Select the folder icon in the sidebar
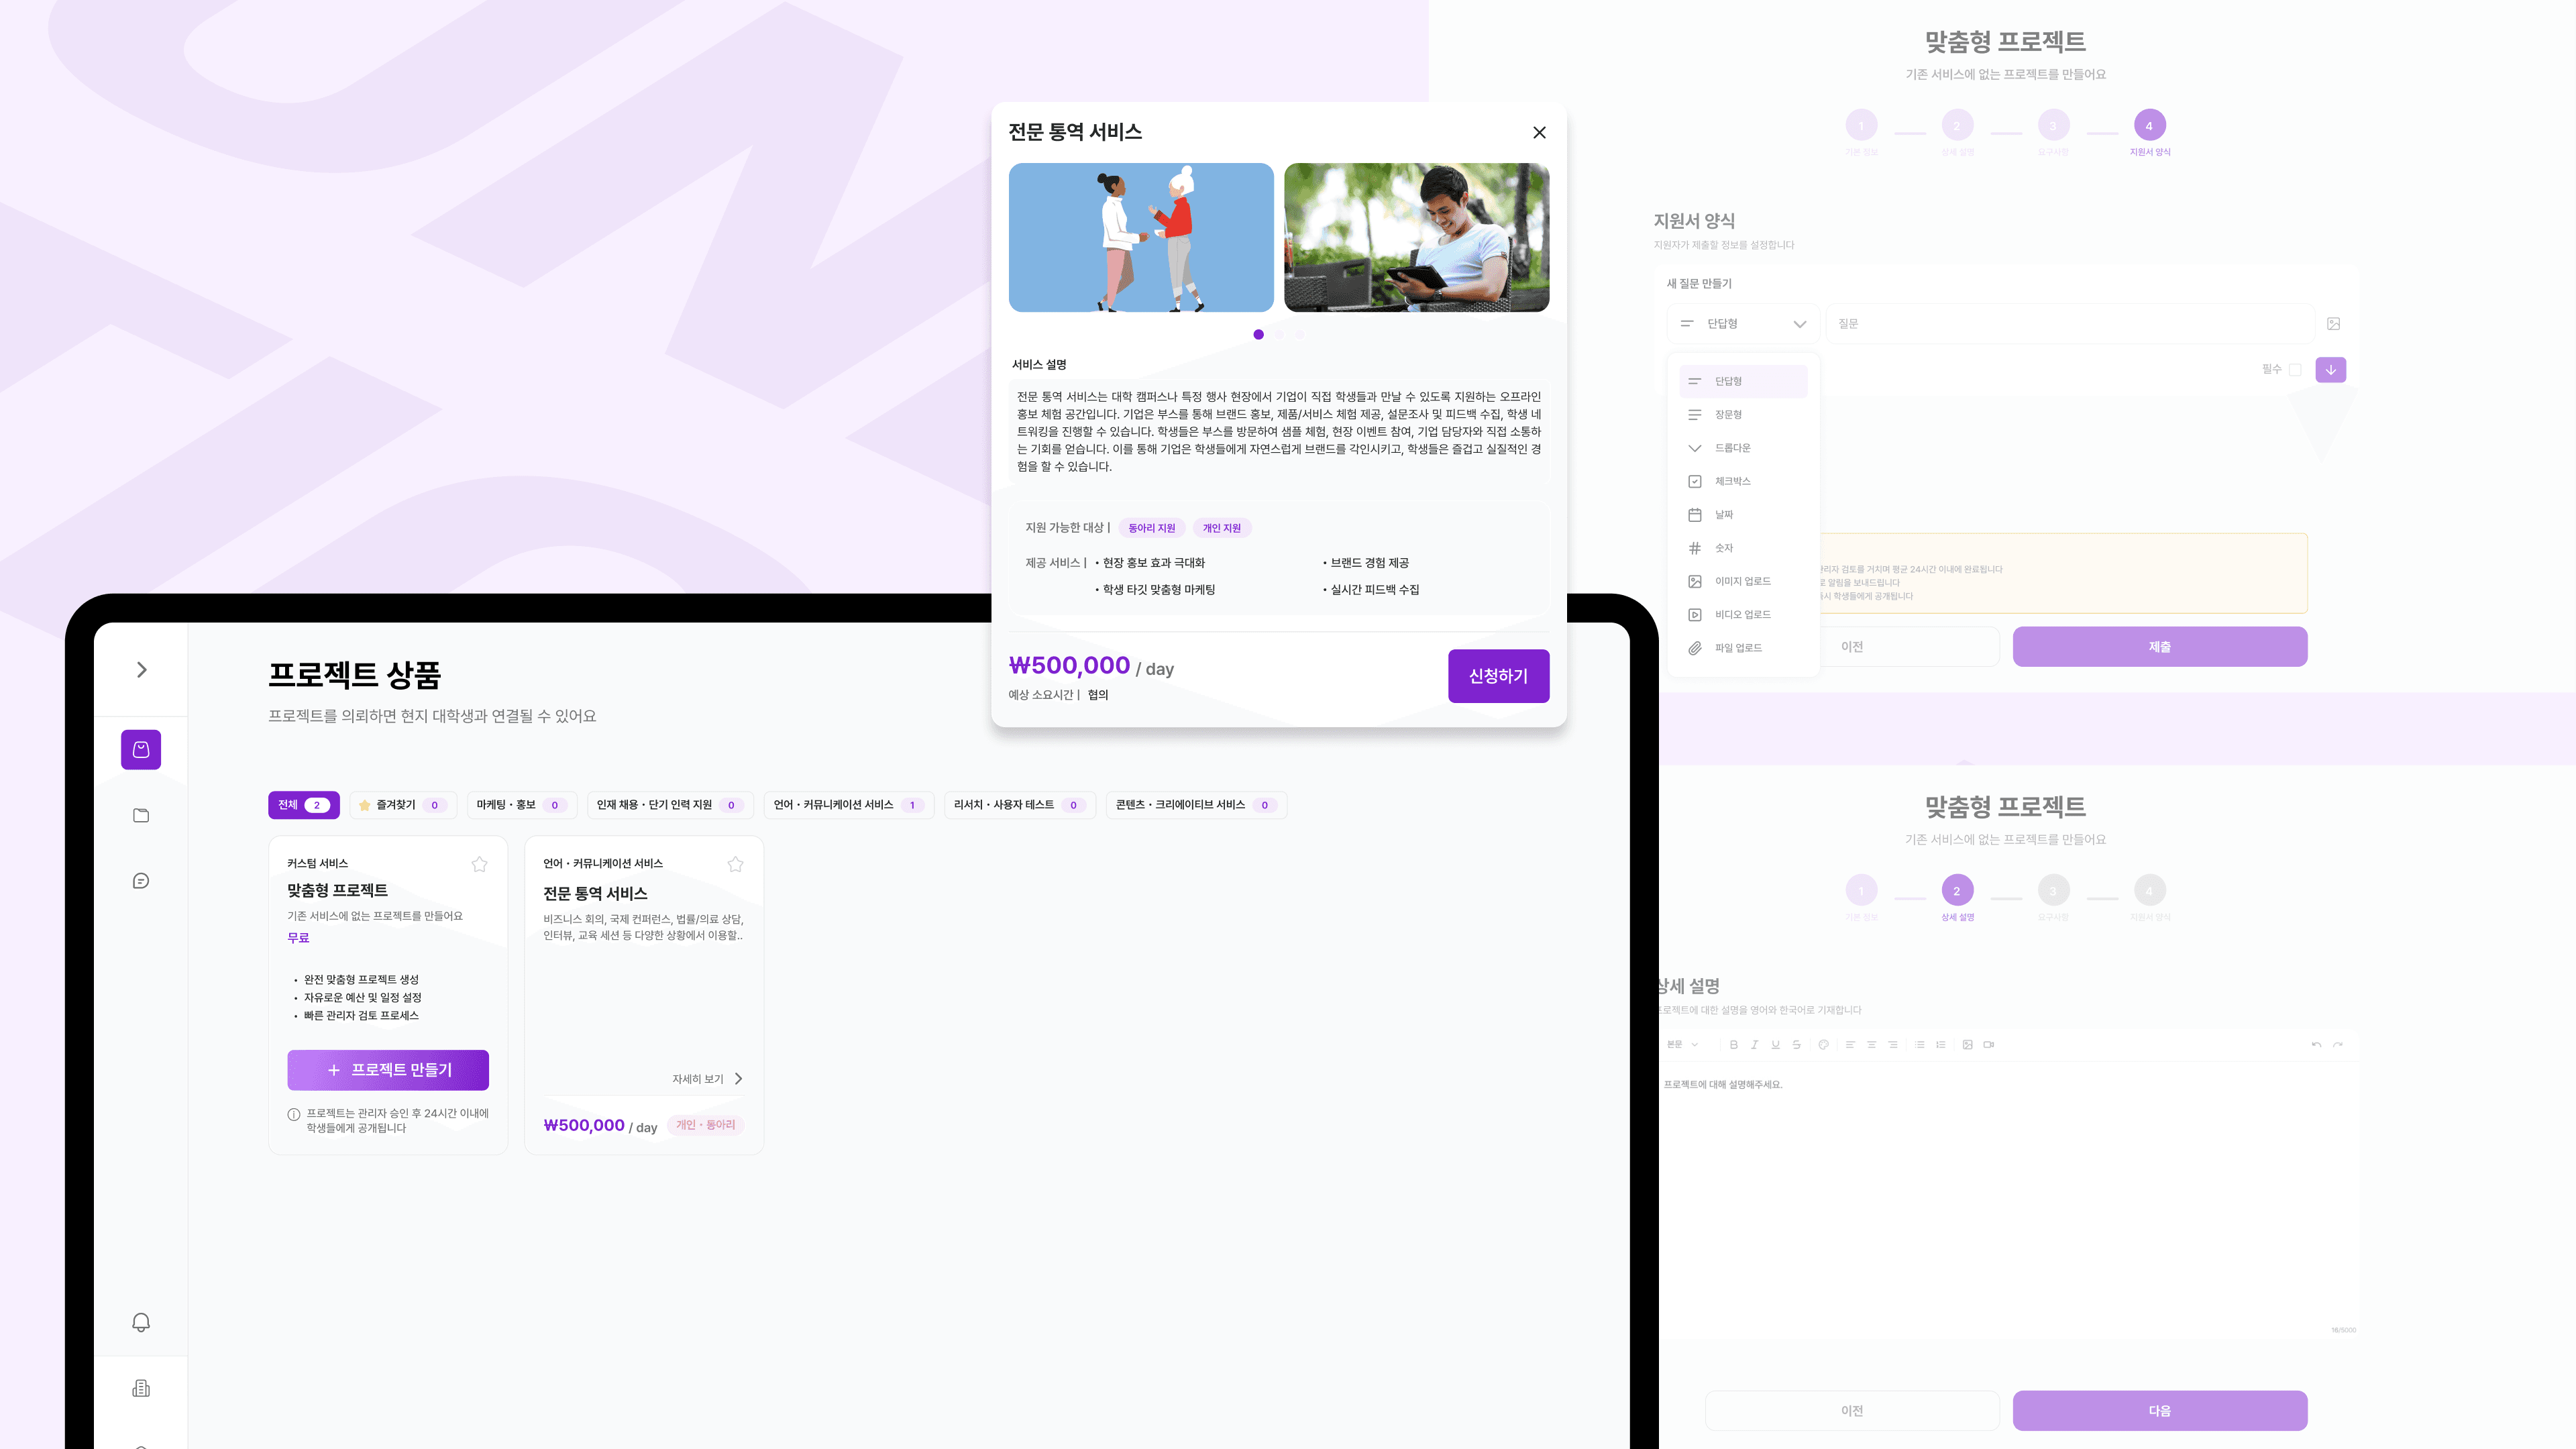 [141, 815]
